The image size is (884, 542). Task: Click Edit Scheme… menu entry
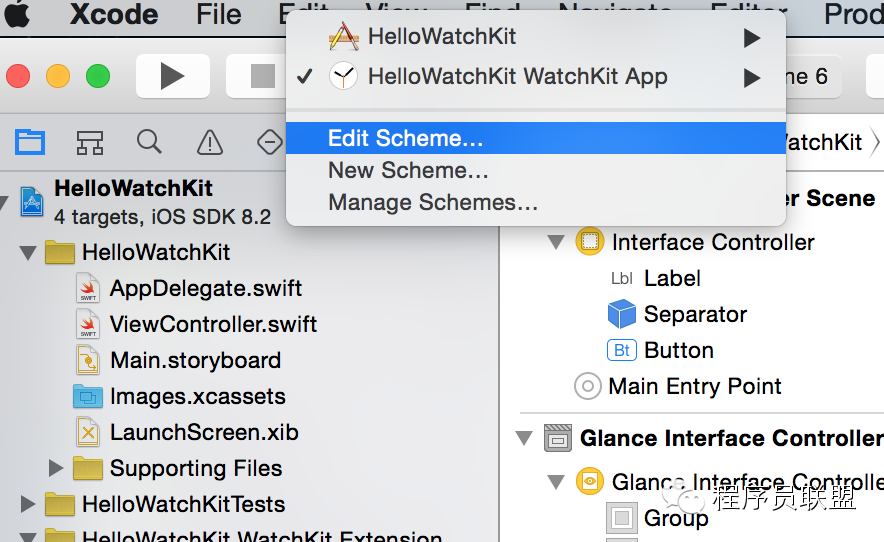coord(536,138)
